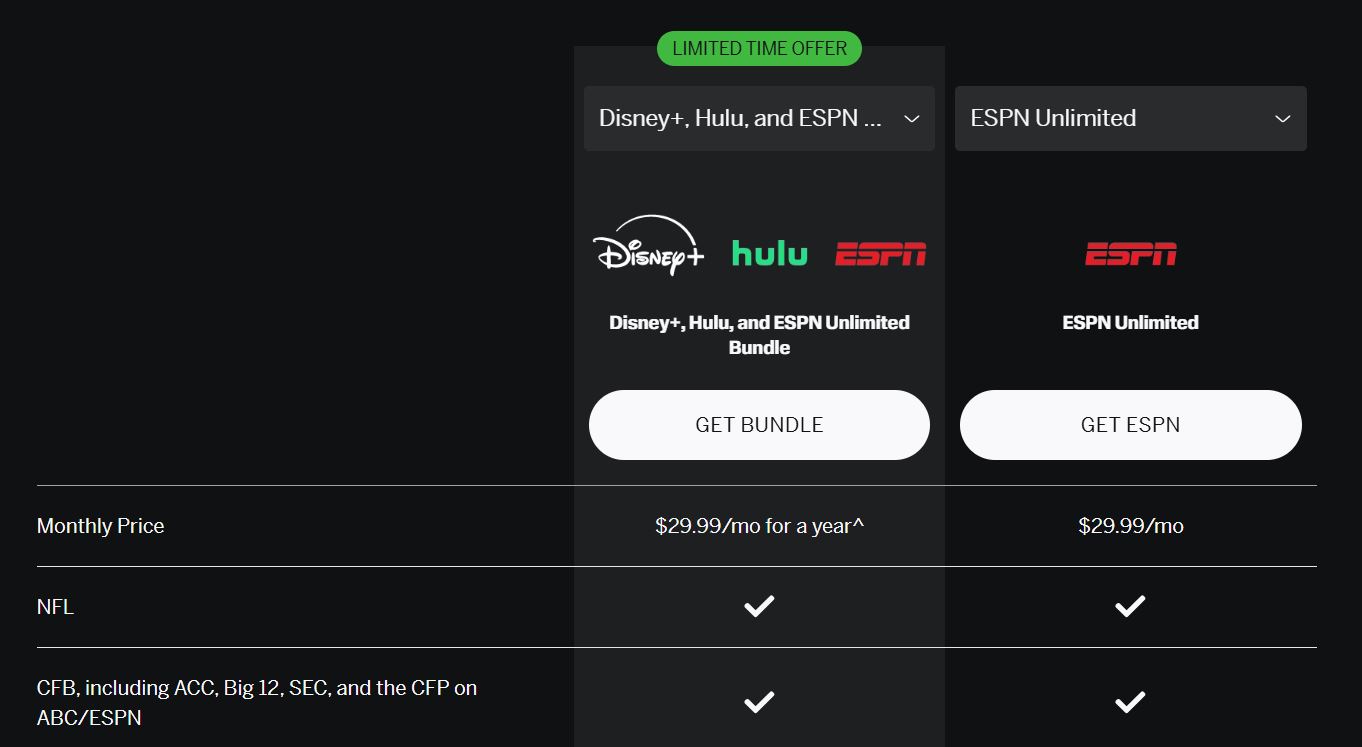Click the CFB checkmark in the bundle column
The height and width of the screenshot is (747, 1362).
(759, 701)
